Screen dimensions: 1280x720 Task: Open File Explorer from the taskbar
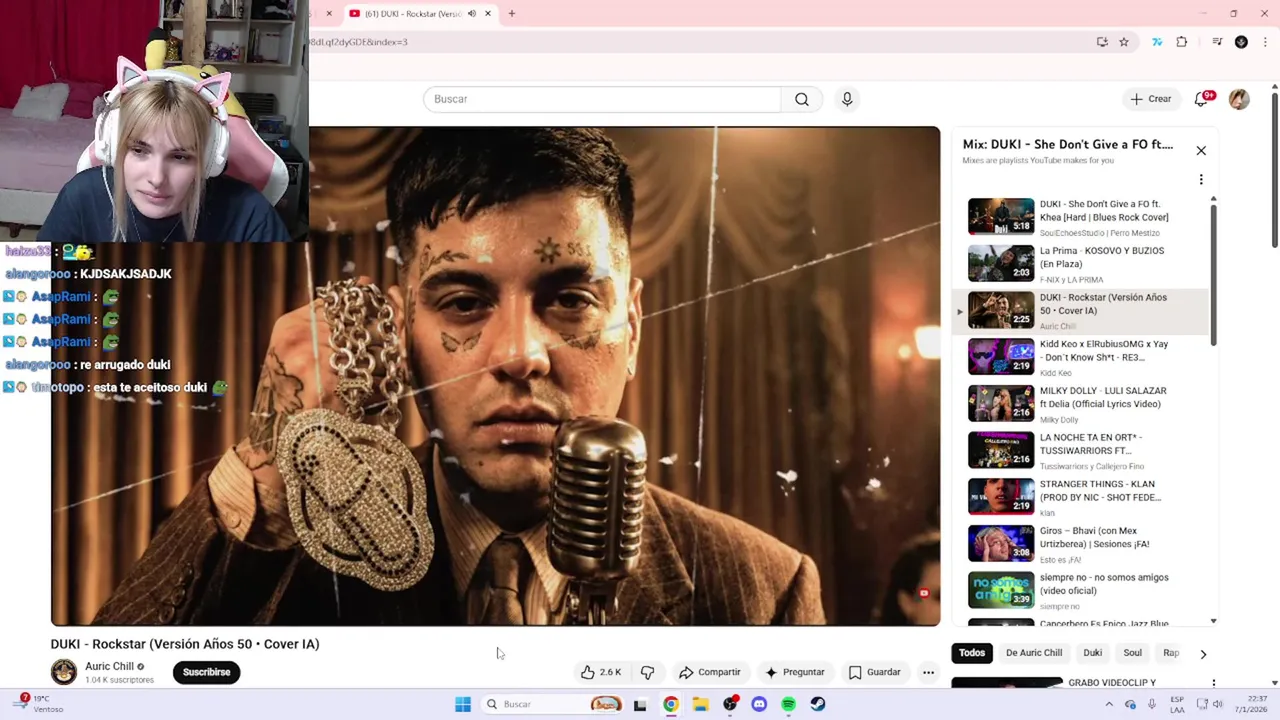click(x=700, y=704)
